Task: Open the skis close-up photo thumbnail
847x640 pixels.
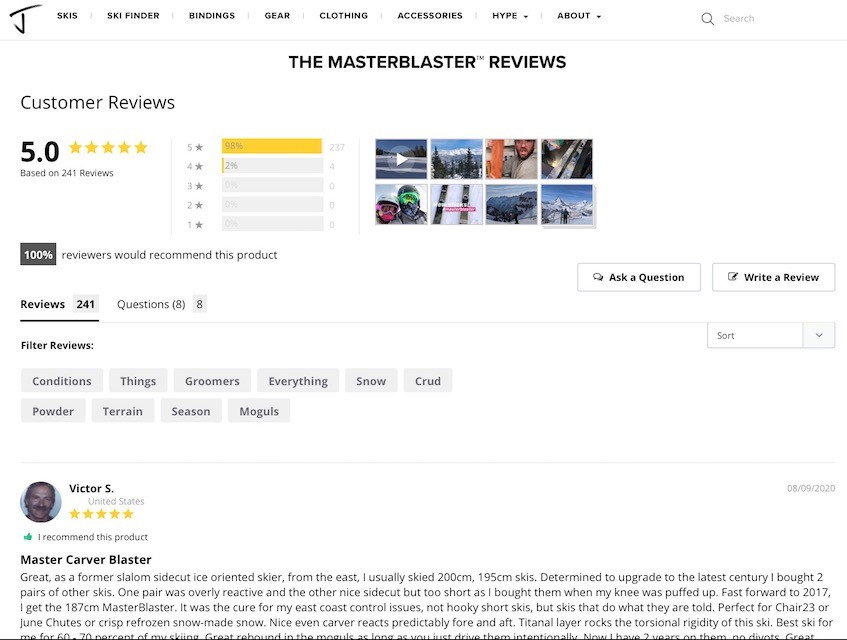Action: (456, 204)
